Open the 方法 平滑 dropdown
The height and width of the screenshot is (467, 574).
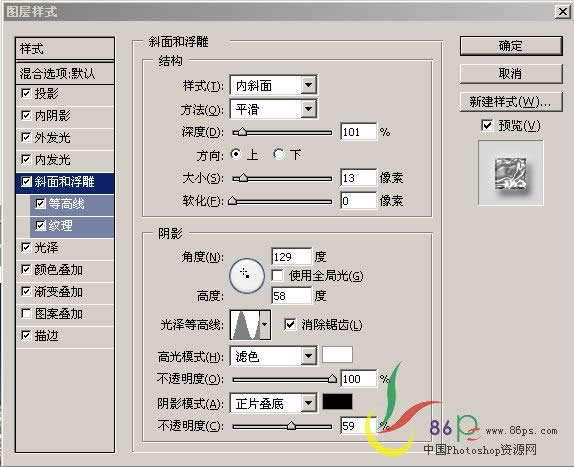[x=273, y=109]
